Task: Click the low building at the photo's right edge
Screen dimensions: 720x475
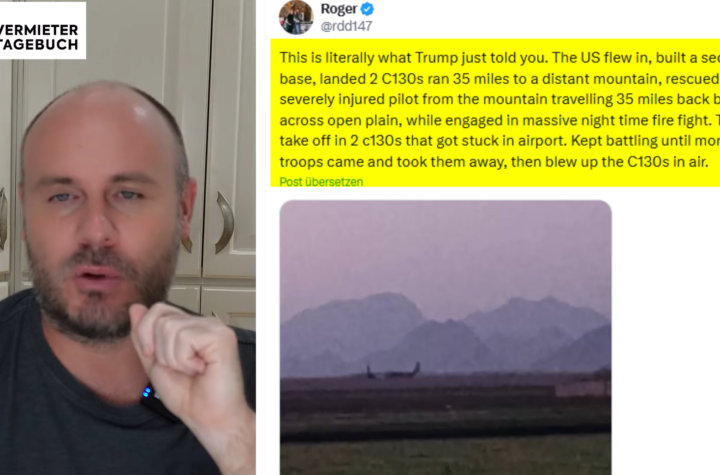Action: [x=583, y=387]
